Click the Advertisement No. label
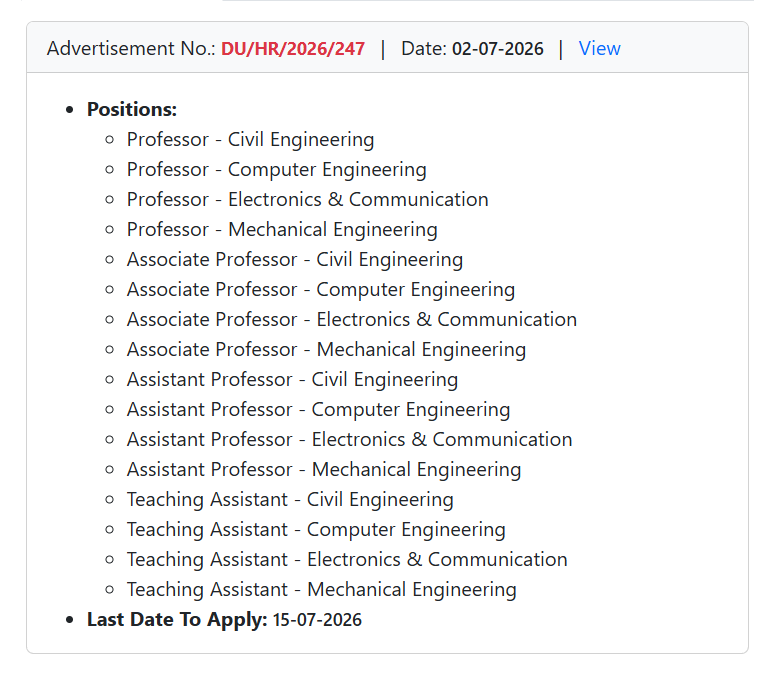The height and width of the screenshot is (685, 771). point(131,49)
